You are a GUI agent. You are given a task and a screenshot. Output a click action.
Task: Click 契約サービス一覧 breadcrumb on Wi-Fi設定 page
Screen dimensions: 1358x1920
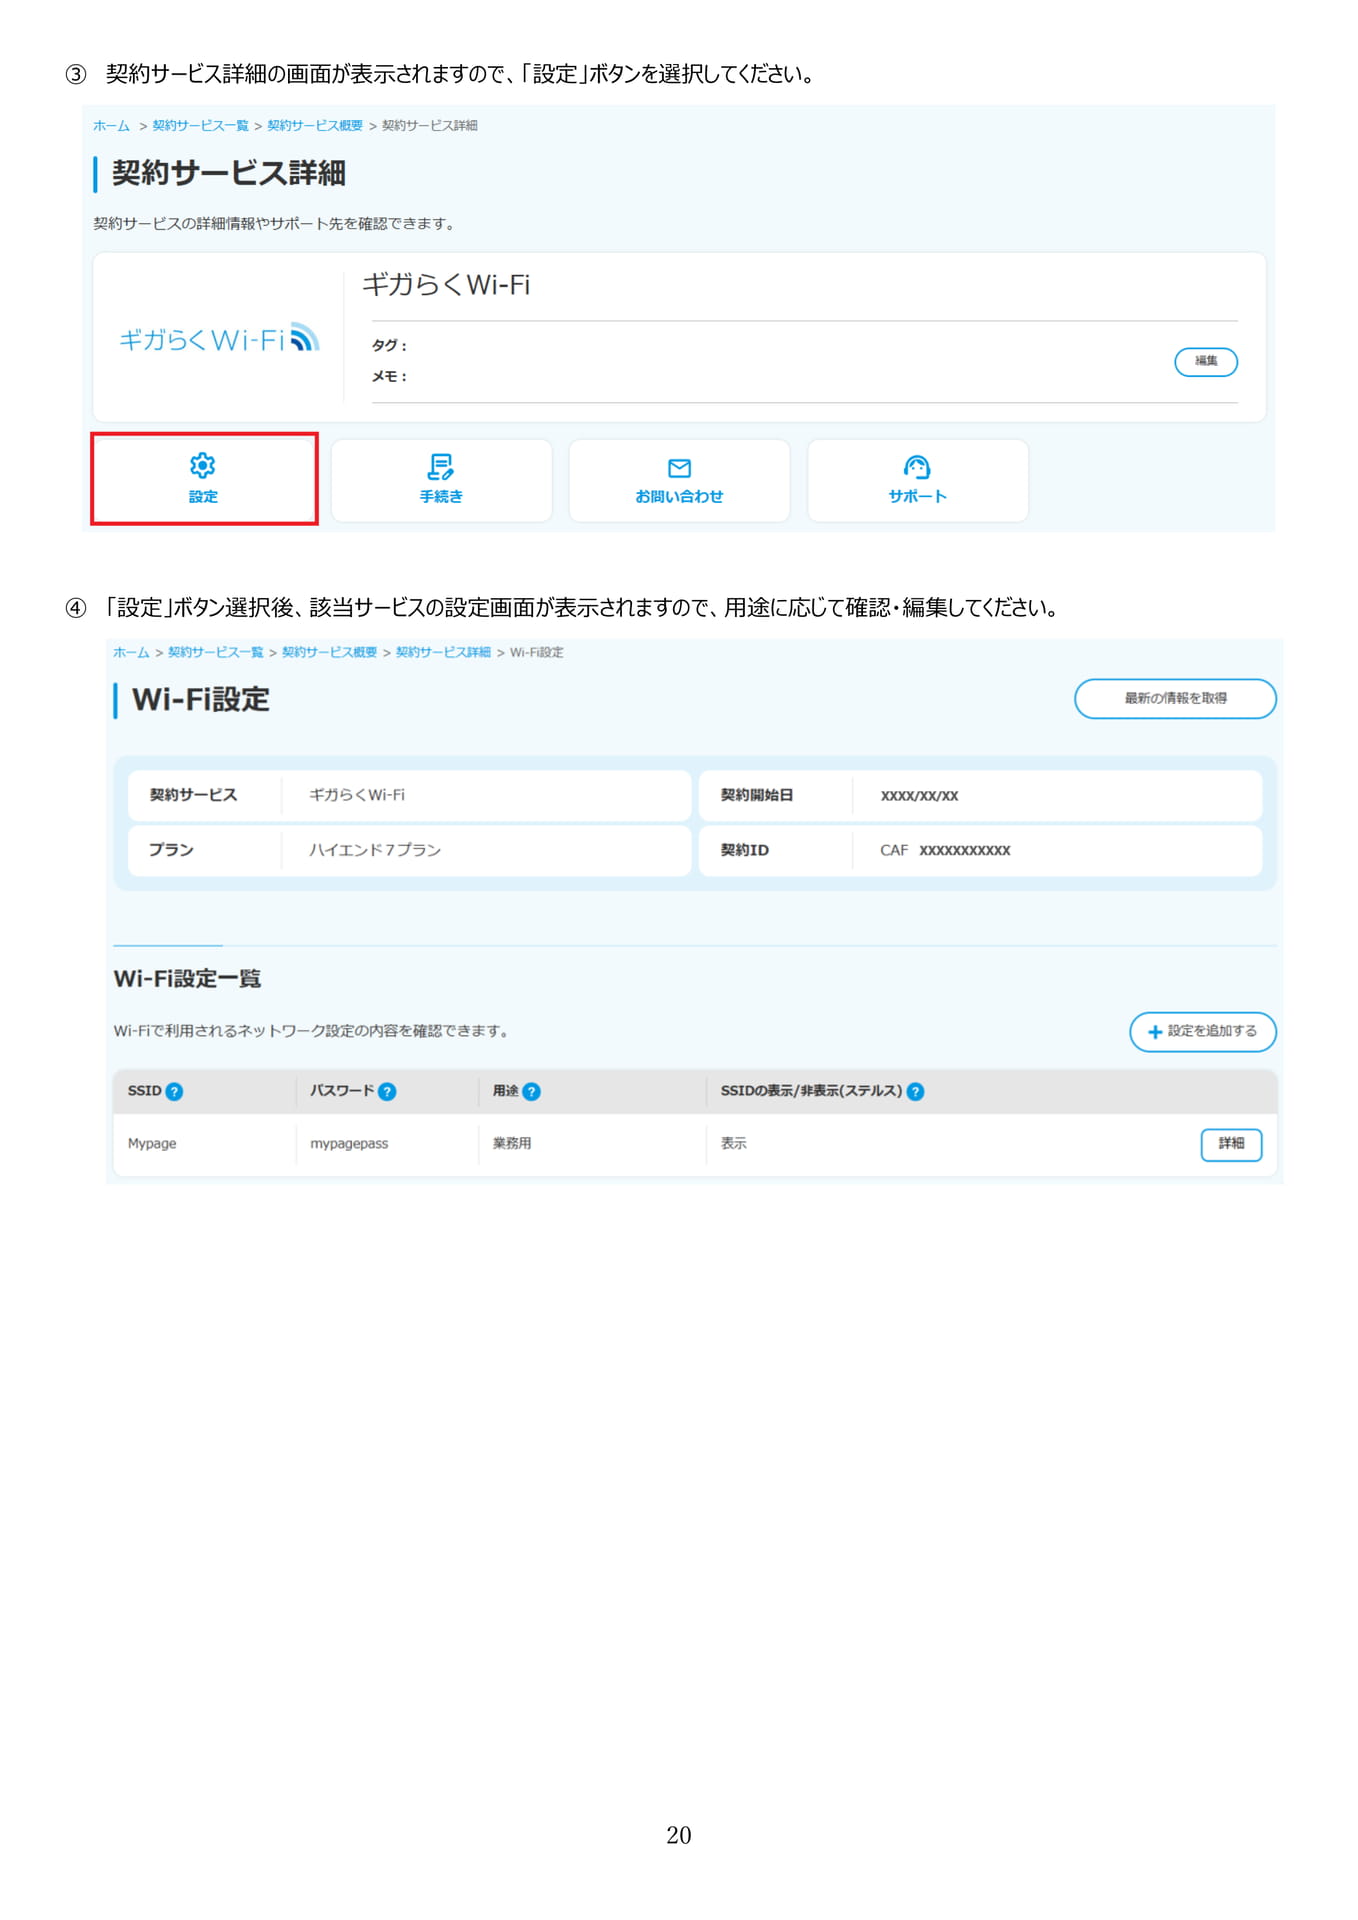(x=216, y=652)
